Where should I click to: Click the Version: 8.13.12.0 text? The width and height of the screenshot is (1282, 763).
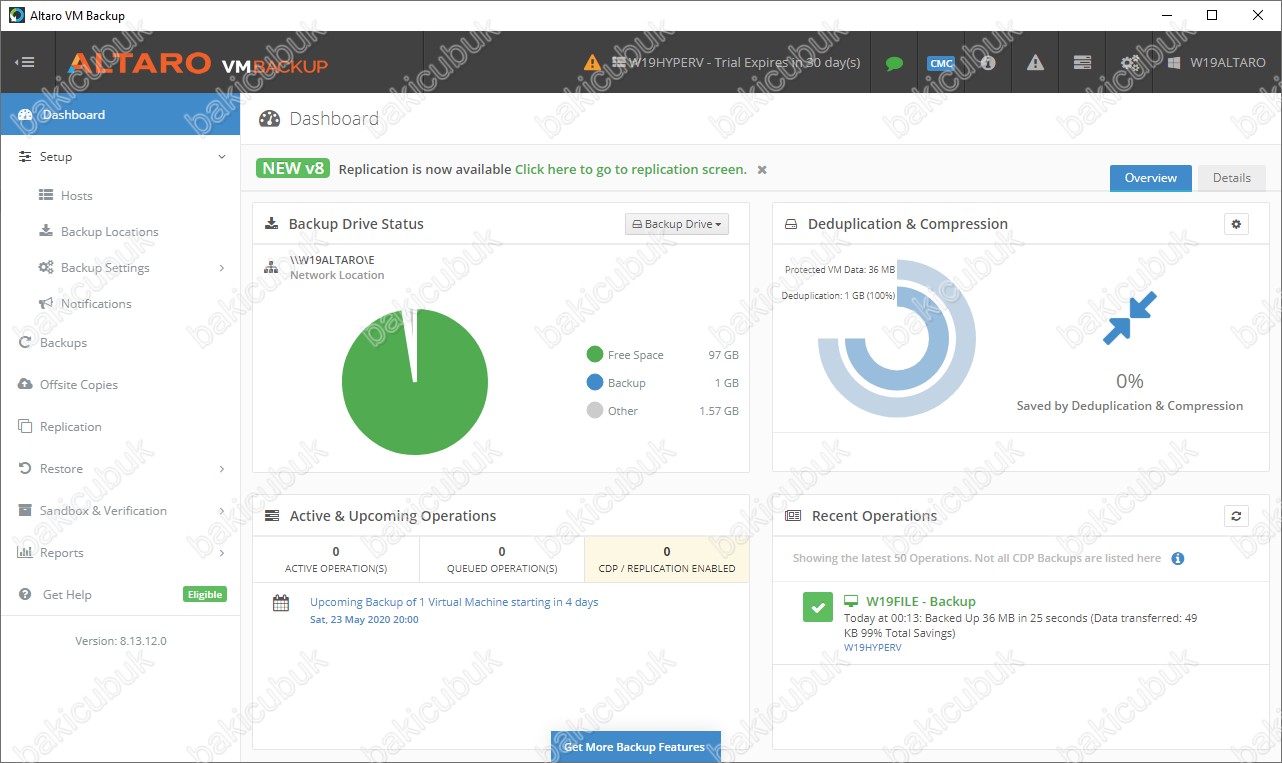coord(121,641)
